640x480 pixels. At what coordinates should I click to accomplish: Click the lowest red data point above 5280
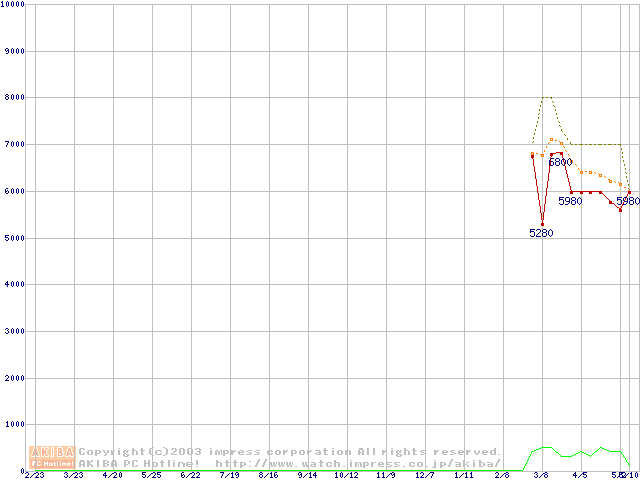pyautogui.click(x=542, y=224)
